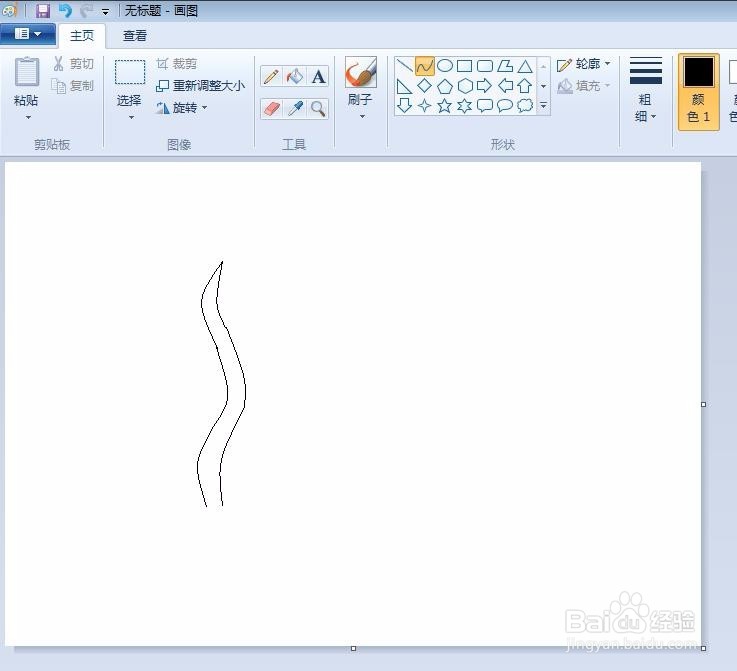This screenshot has height=671, width=737.
Task: Click the Redo arrow in title bar
Action: [86, 10]
